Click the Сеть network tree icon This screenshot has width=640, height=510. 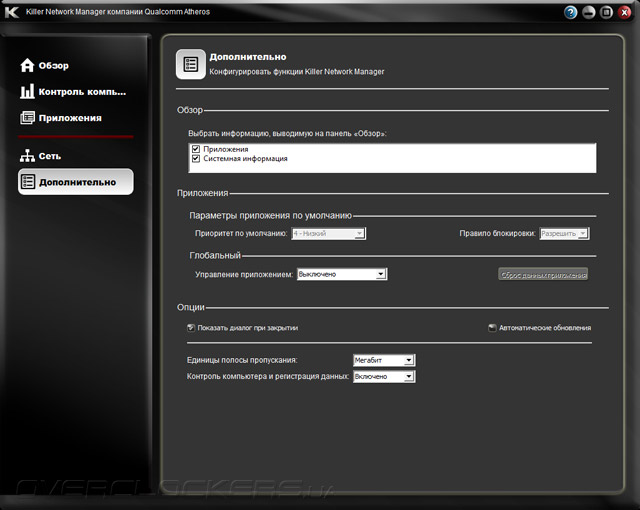coord(27,156)
